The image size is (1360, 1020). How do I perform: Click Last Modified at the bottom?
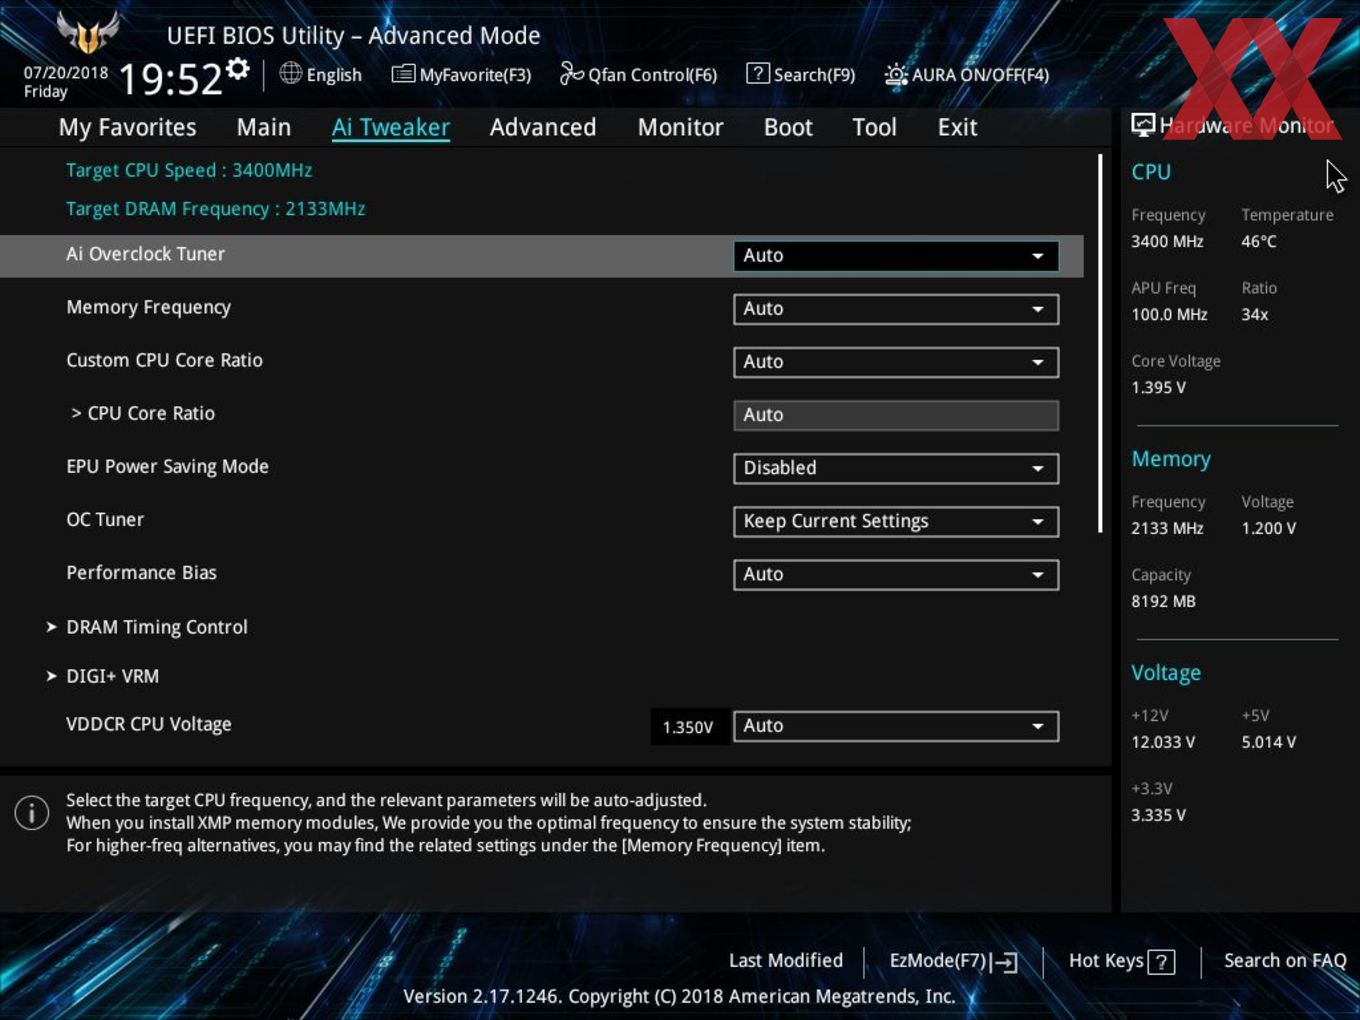[x=786, y=960]
